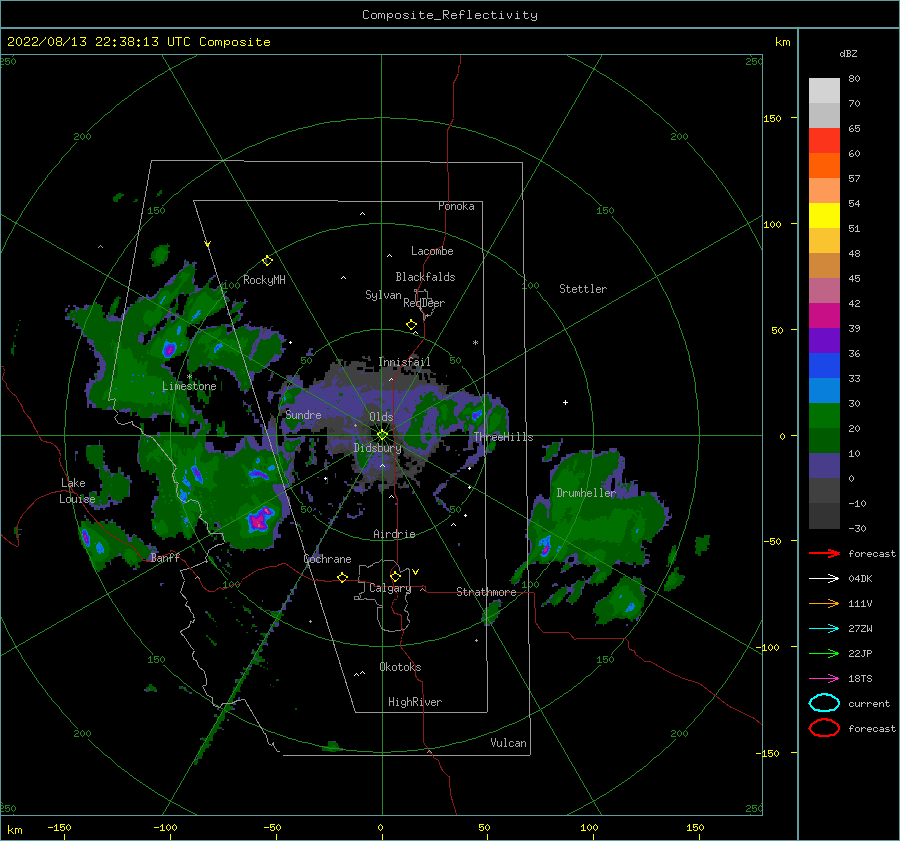
Task: Click the Strathmore label
Action: tap(486, 592)
